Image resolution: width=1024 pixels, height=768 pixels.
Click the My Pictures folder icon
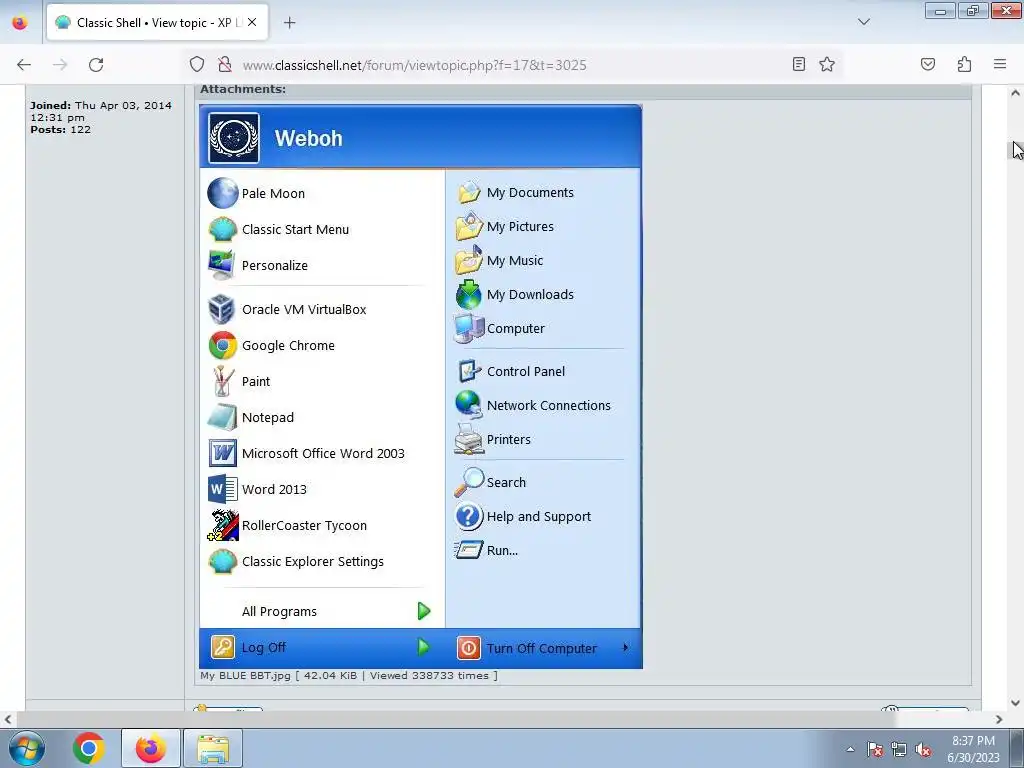[x=469, y=227]
